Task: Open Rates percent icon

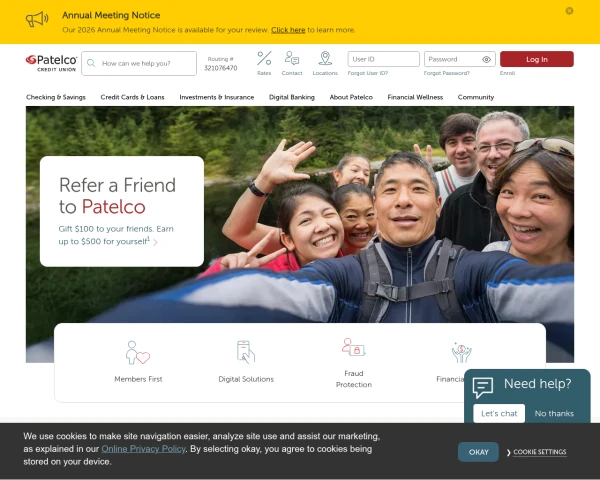Action: 264,59
